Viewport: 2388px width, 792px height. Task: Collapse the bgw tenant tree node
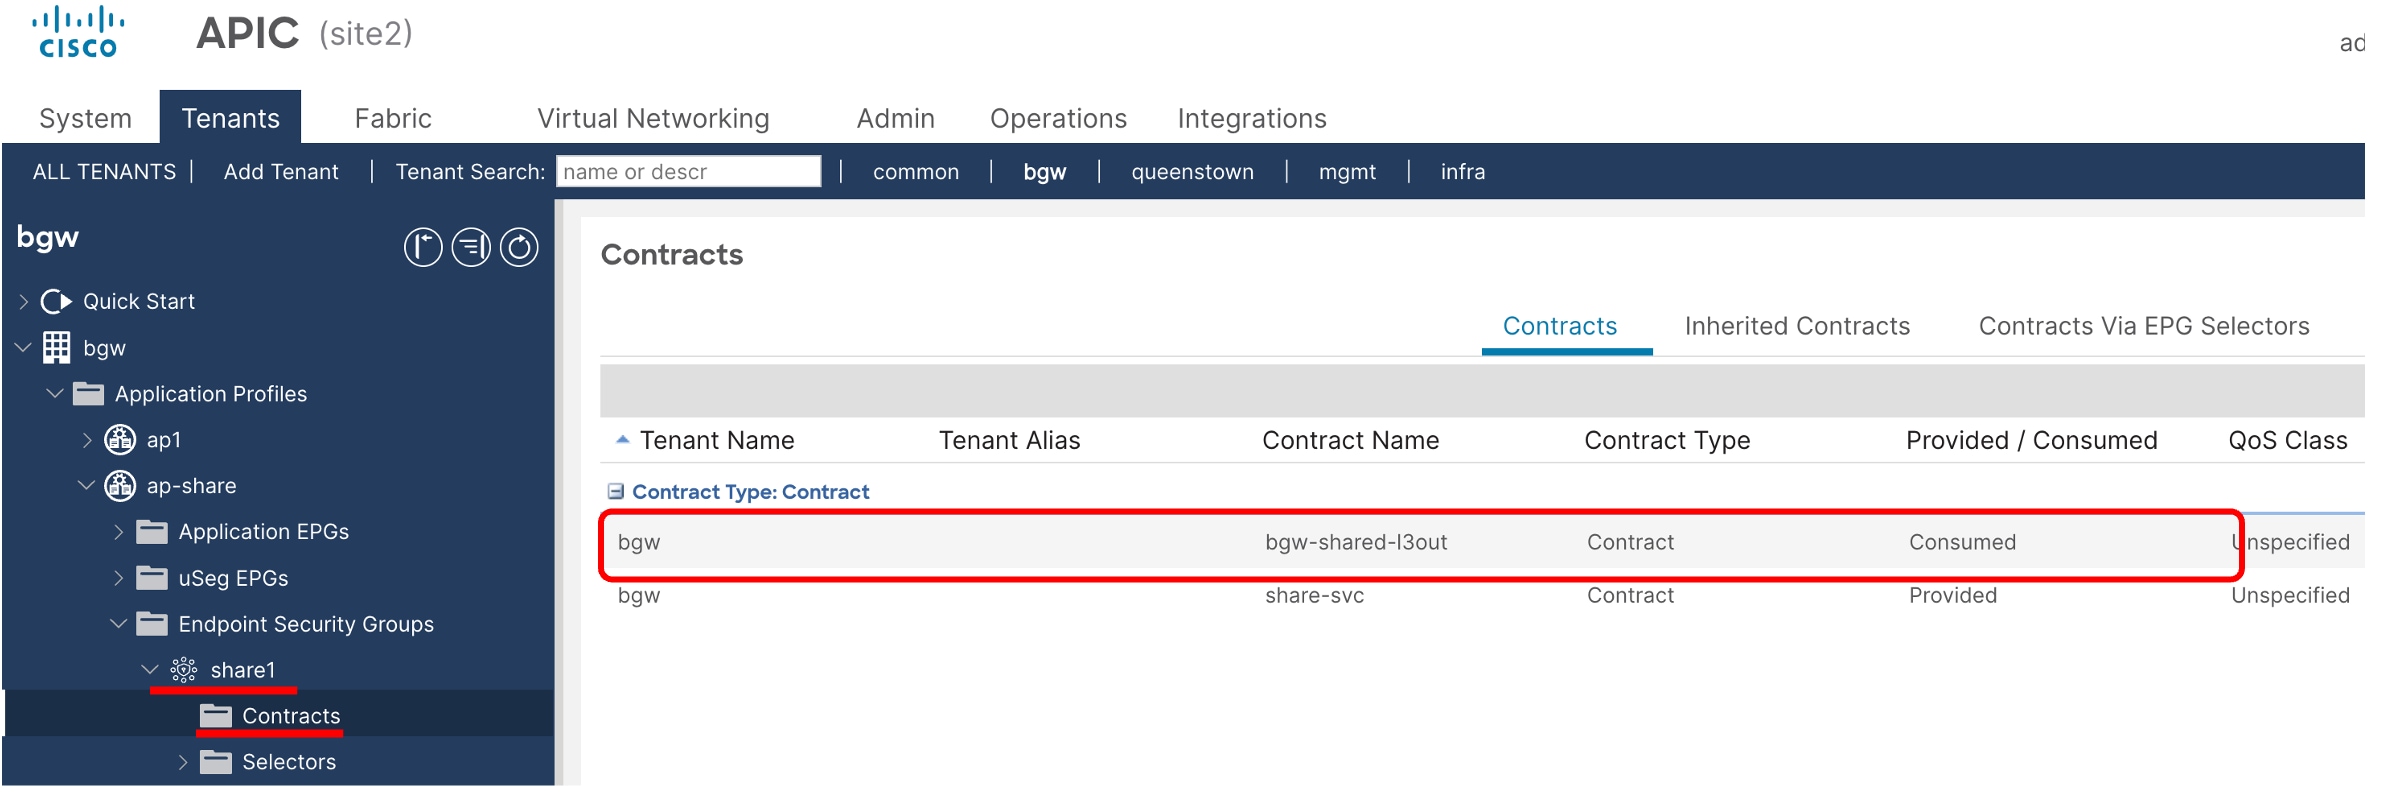[24, 347]
